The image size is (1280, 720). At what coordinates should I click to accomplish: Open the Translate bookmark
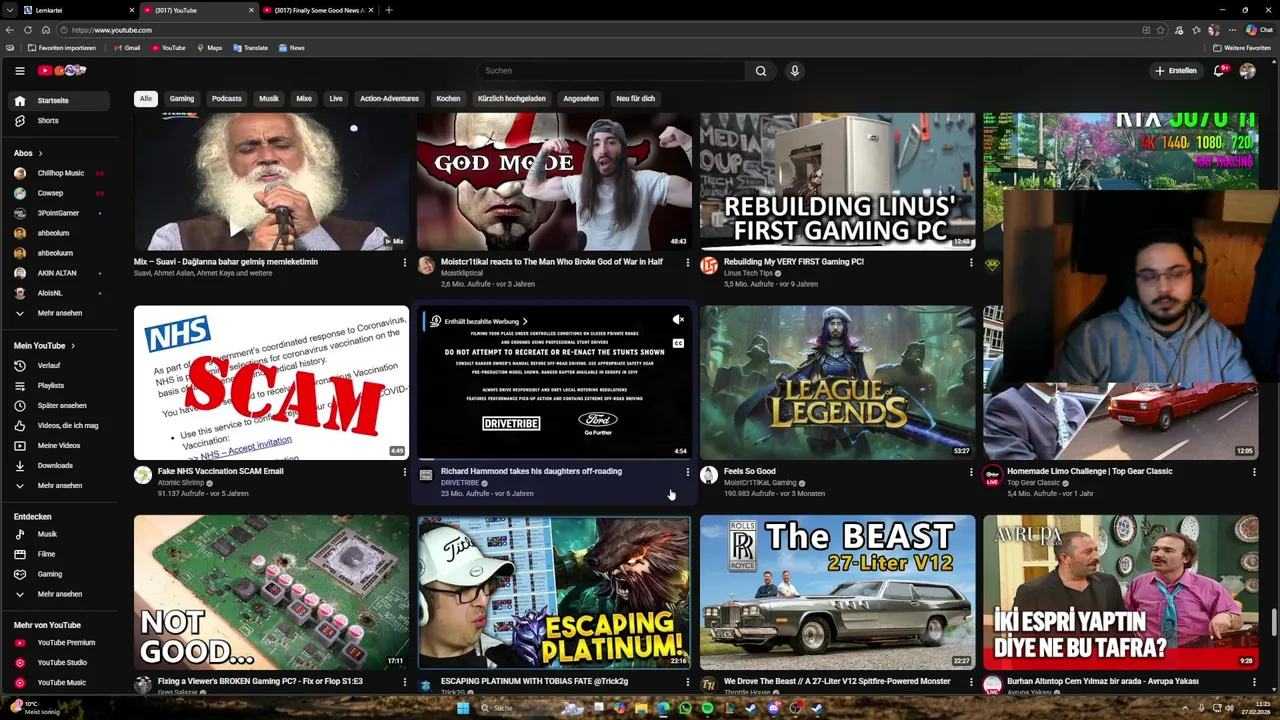(x=251, y=48)
